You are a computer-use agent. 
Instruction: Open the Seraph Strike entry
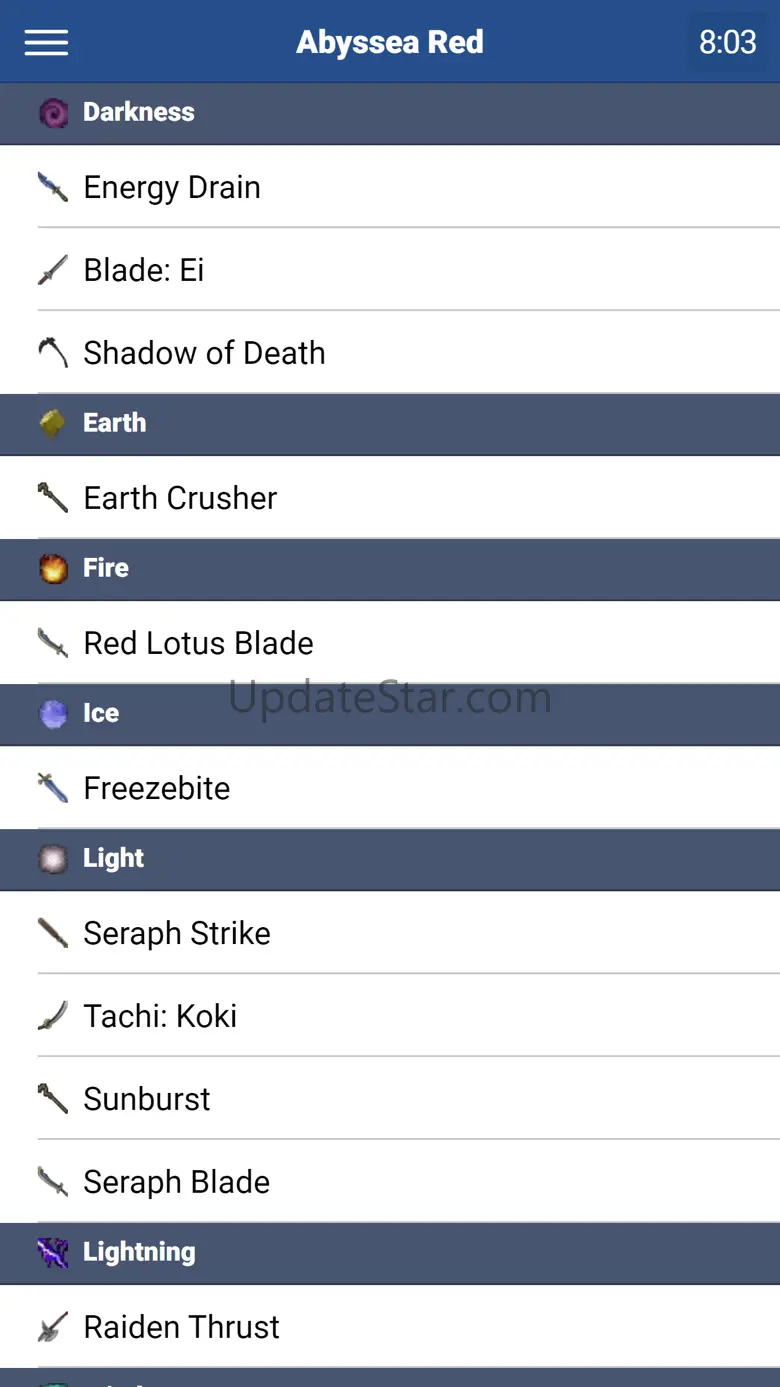pos(177,933)
